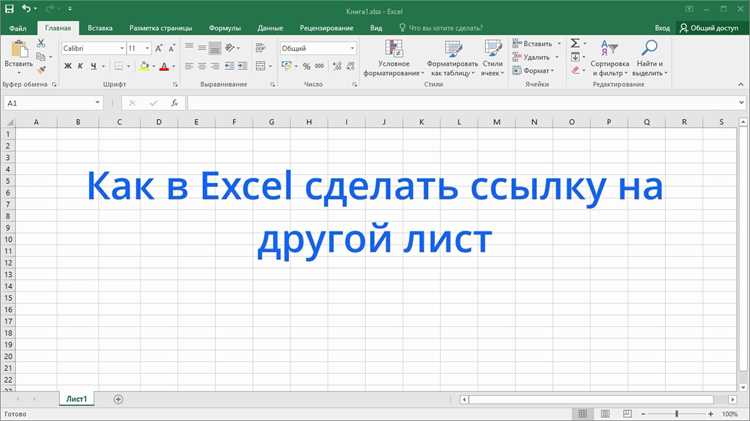Cut selection with the scissors icon
This screenshot has height=421, width=750.
(41, 44)
